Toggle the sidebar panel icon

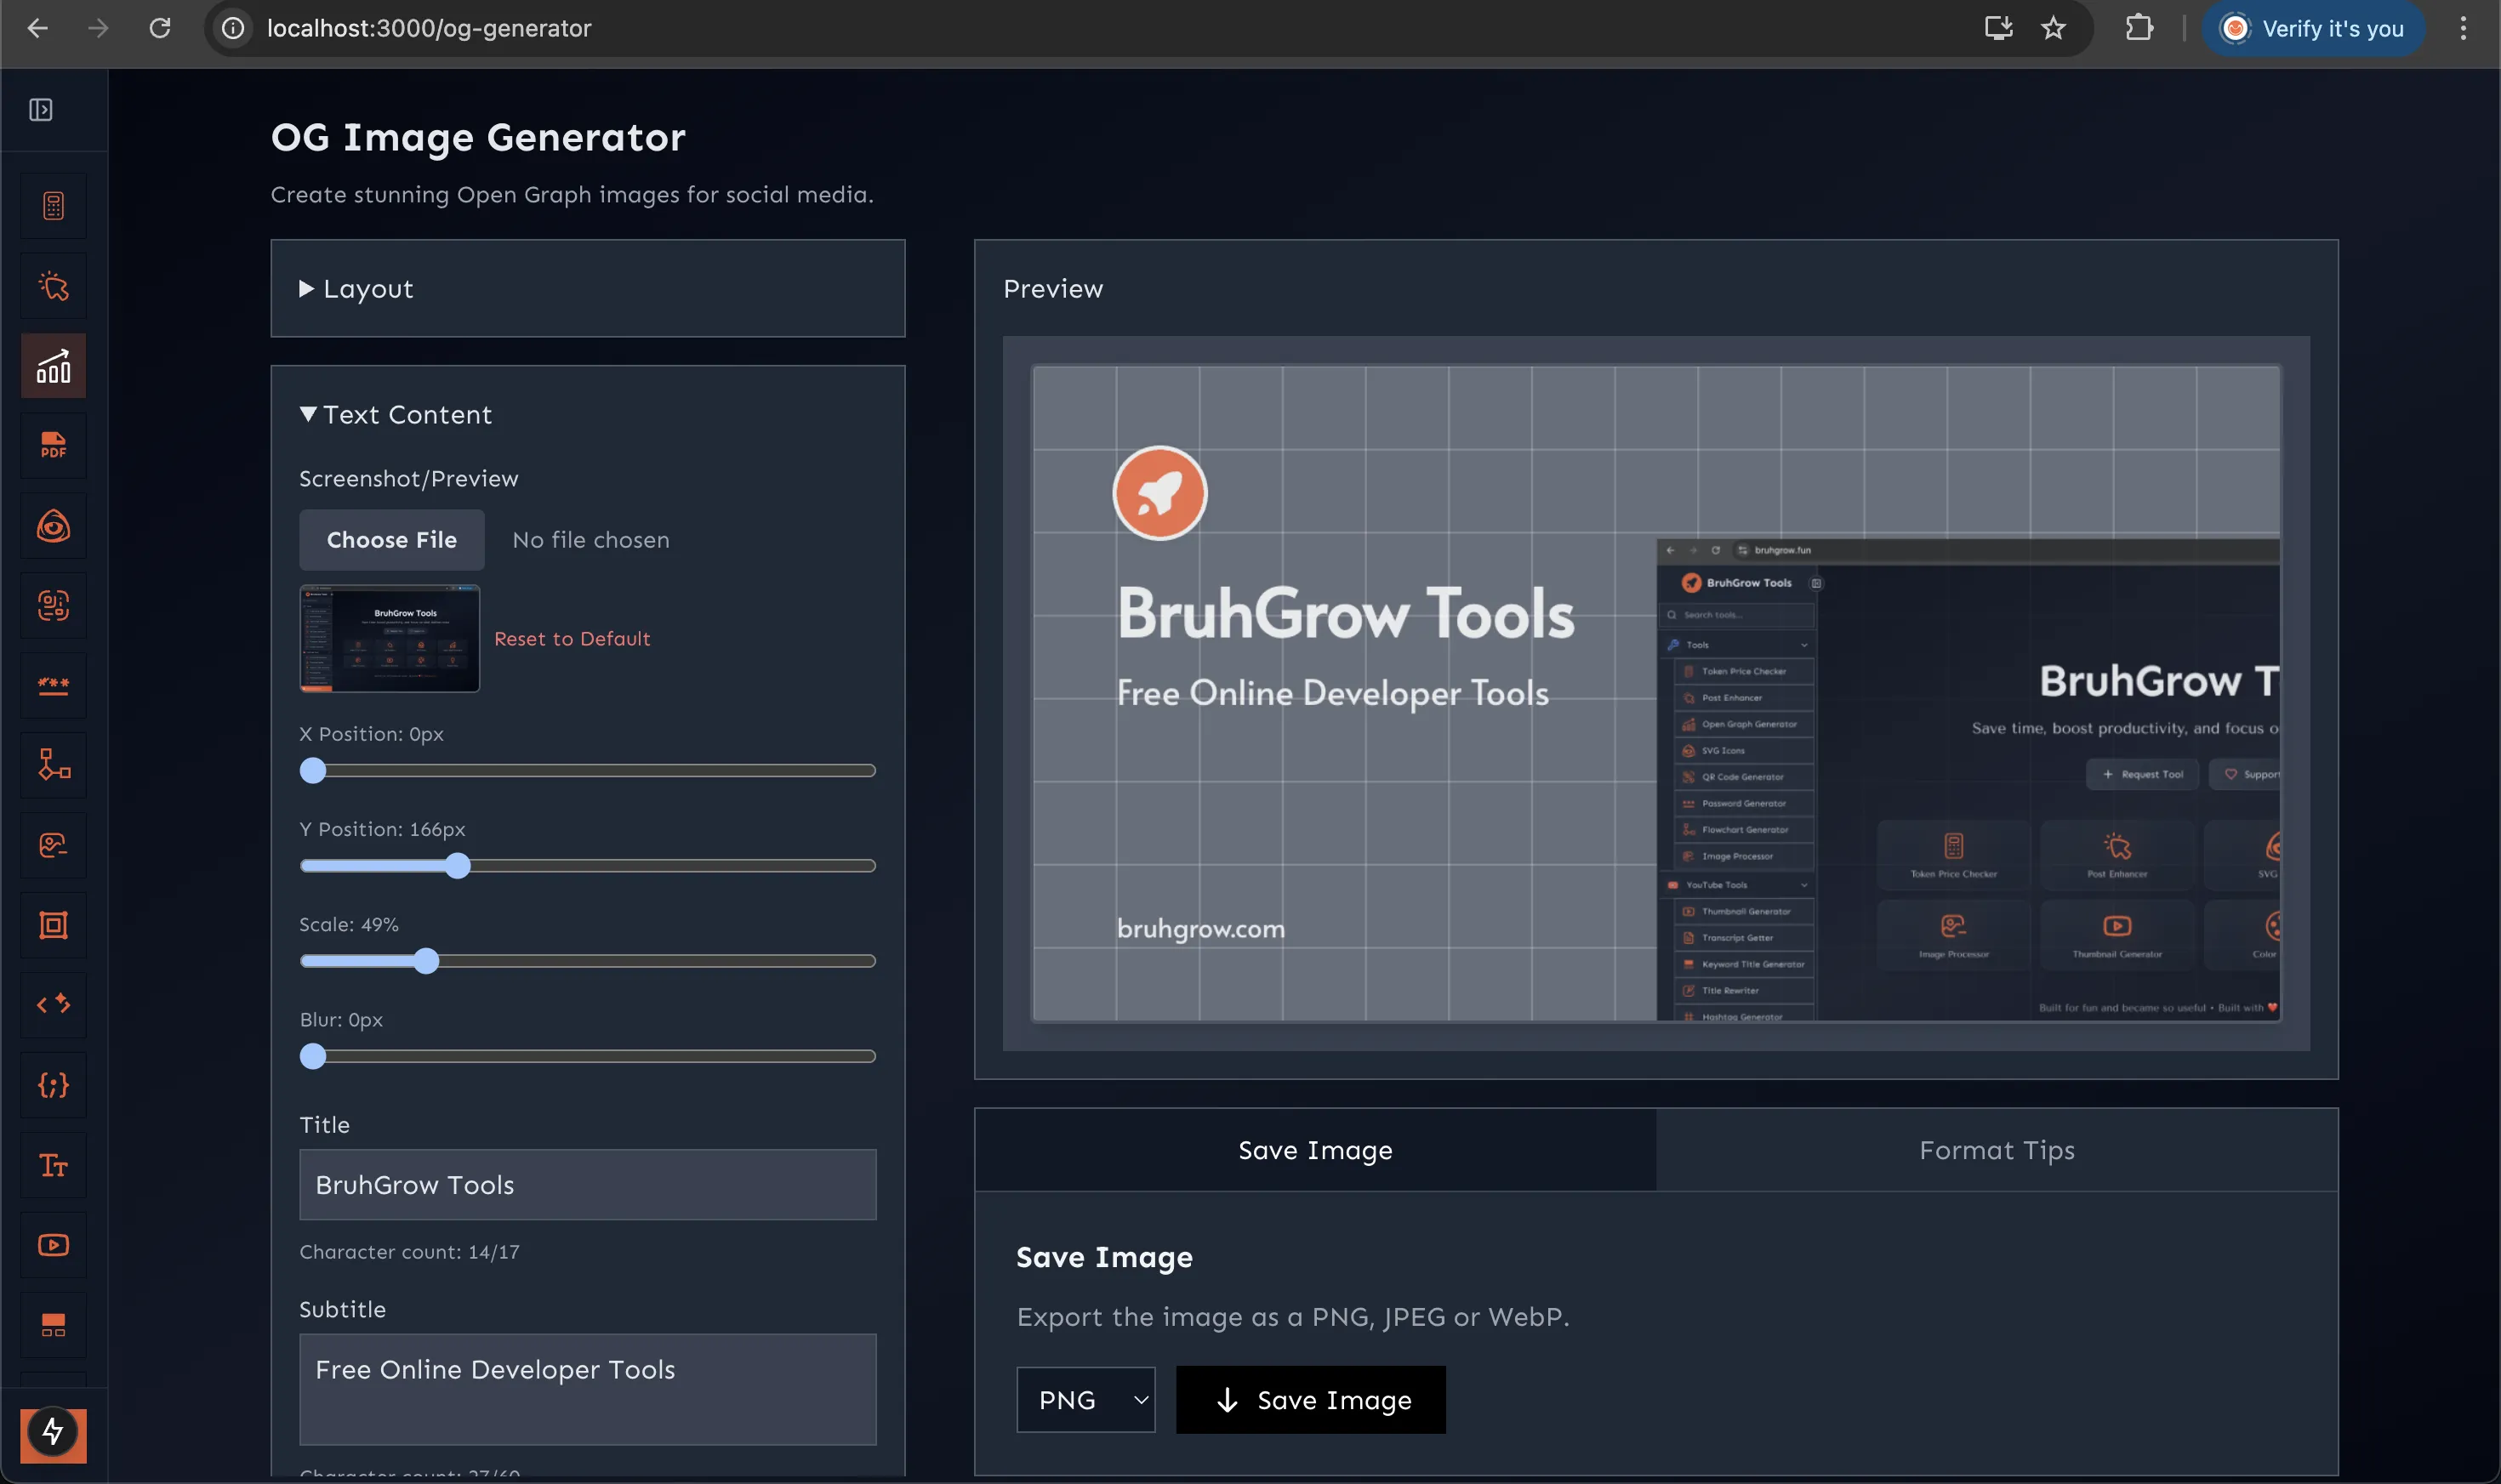pos(41,110)
